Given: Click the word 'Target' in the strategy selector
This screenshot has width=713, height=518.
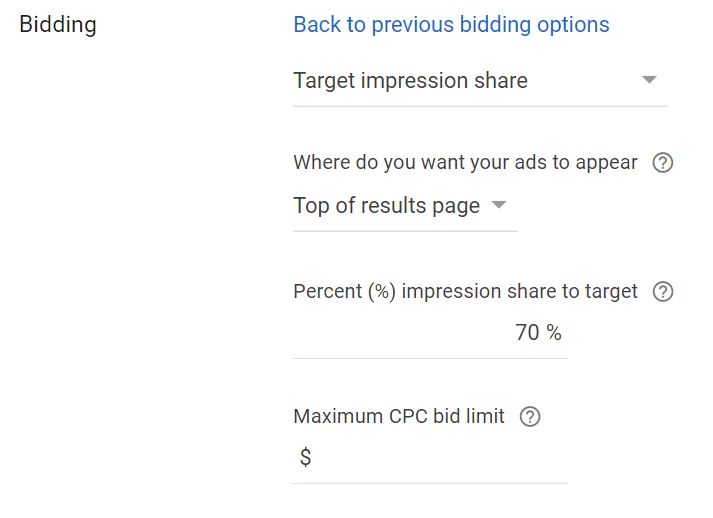Looking at the screenshot, I should pos(324,81).
